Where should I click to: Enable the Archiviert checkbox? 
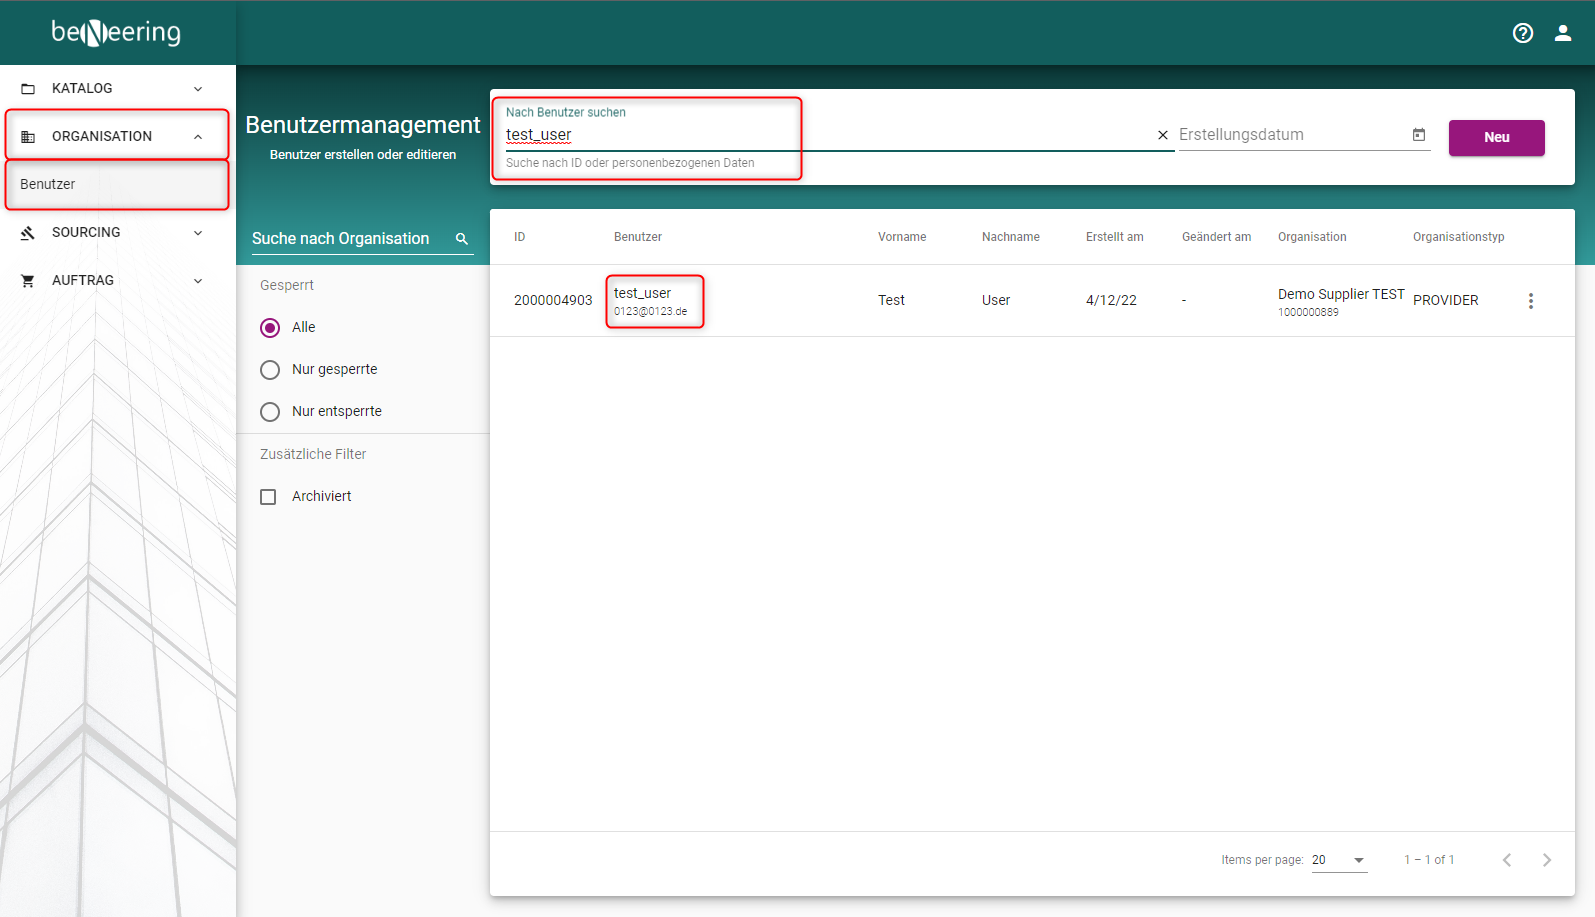click(268, 497)
